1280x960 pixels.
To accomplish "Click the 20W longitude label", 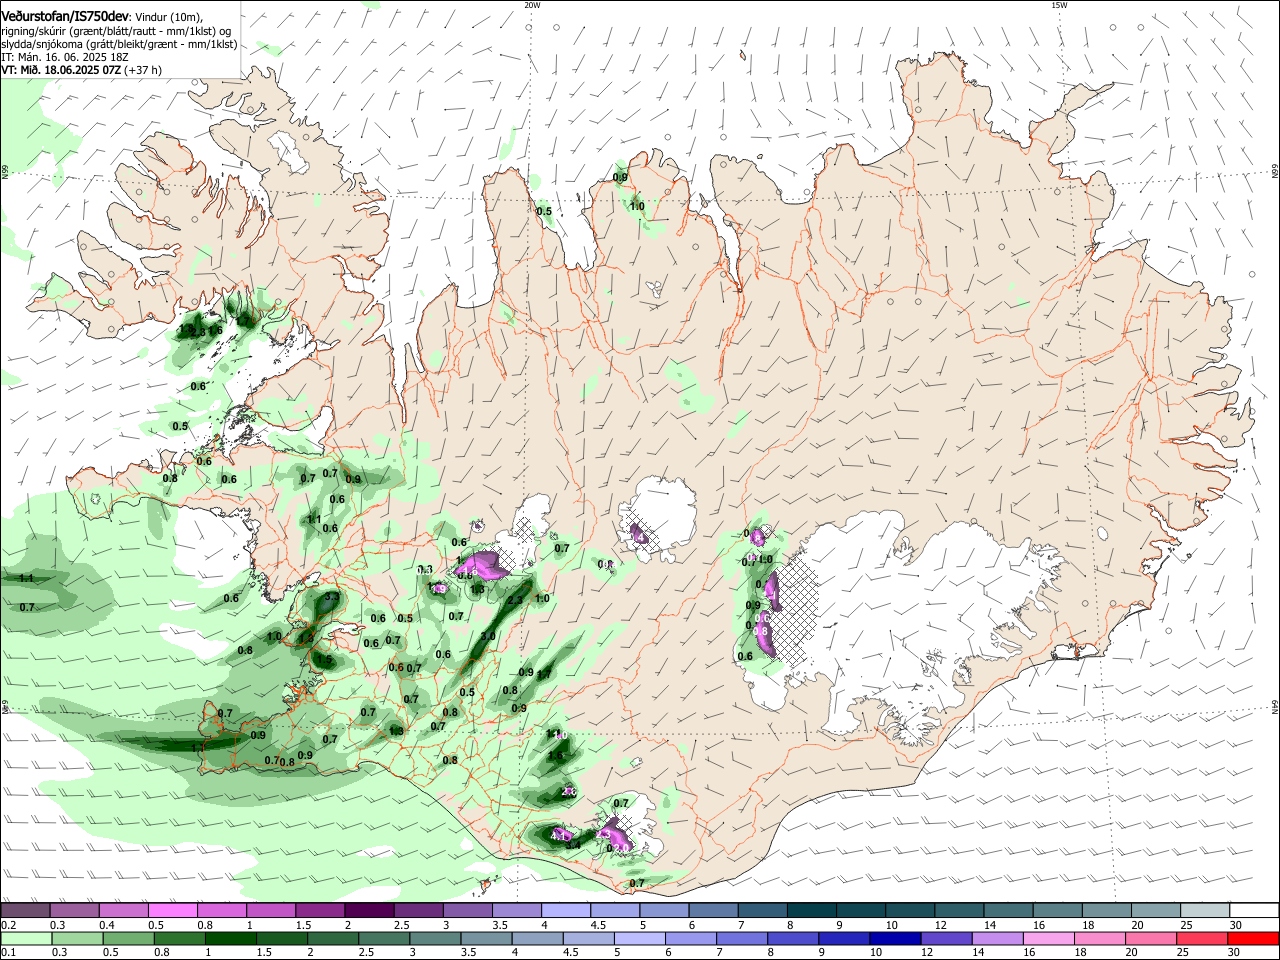I will pyautogui.click(x=532, y=5).
